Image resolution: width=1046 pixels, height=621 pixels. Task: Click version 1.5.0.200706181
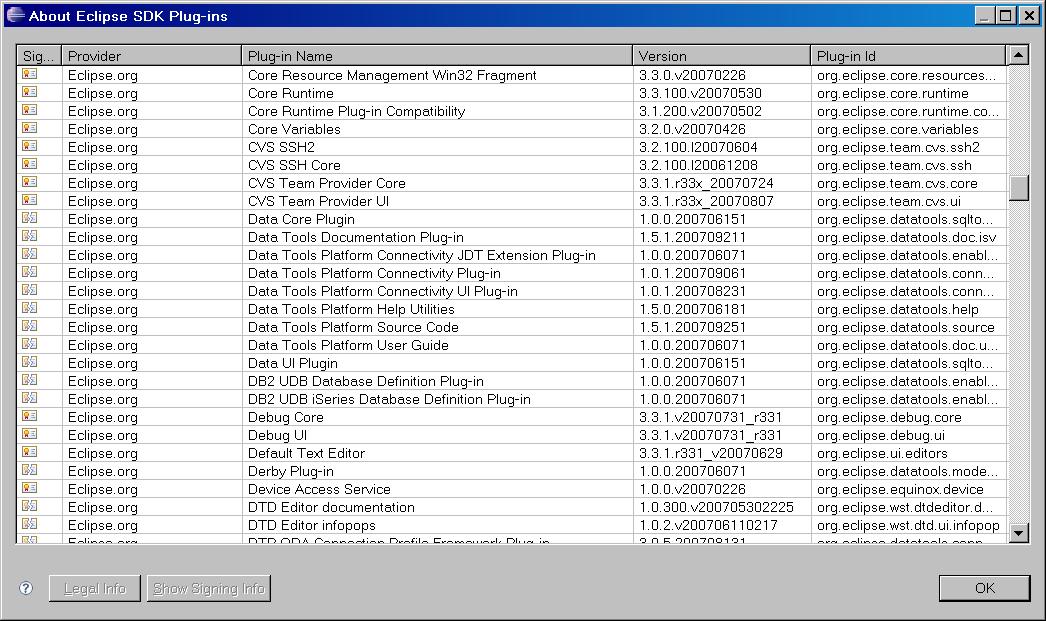(x=692, y=309)
